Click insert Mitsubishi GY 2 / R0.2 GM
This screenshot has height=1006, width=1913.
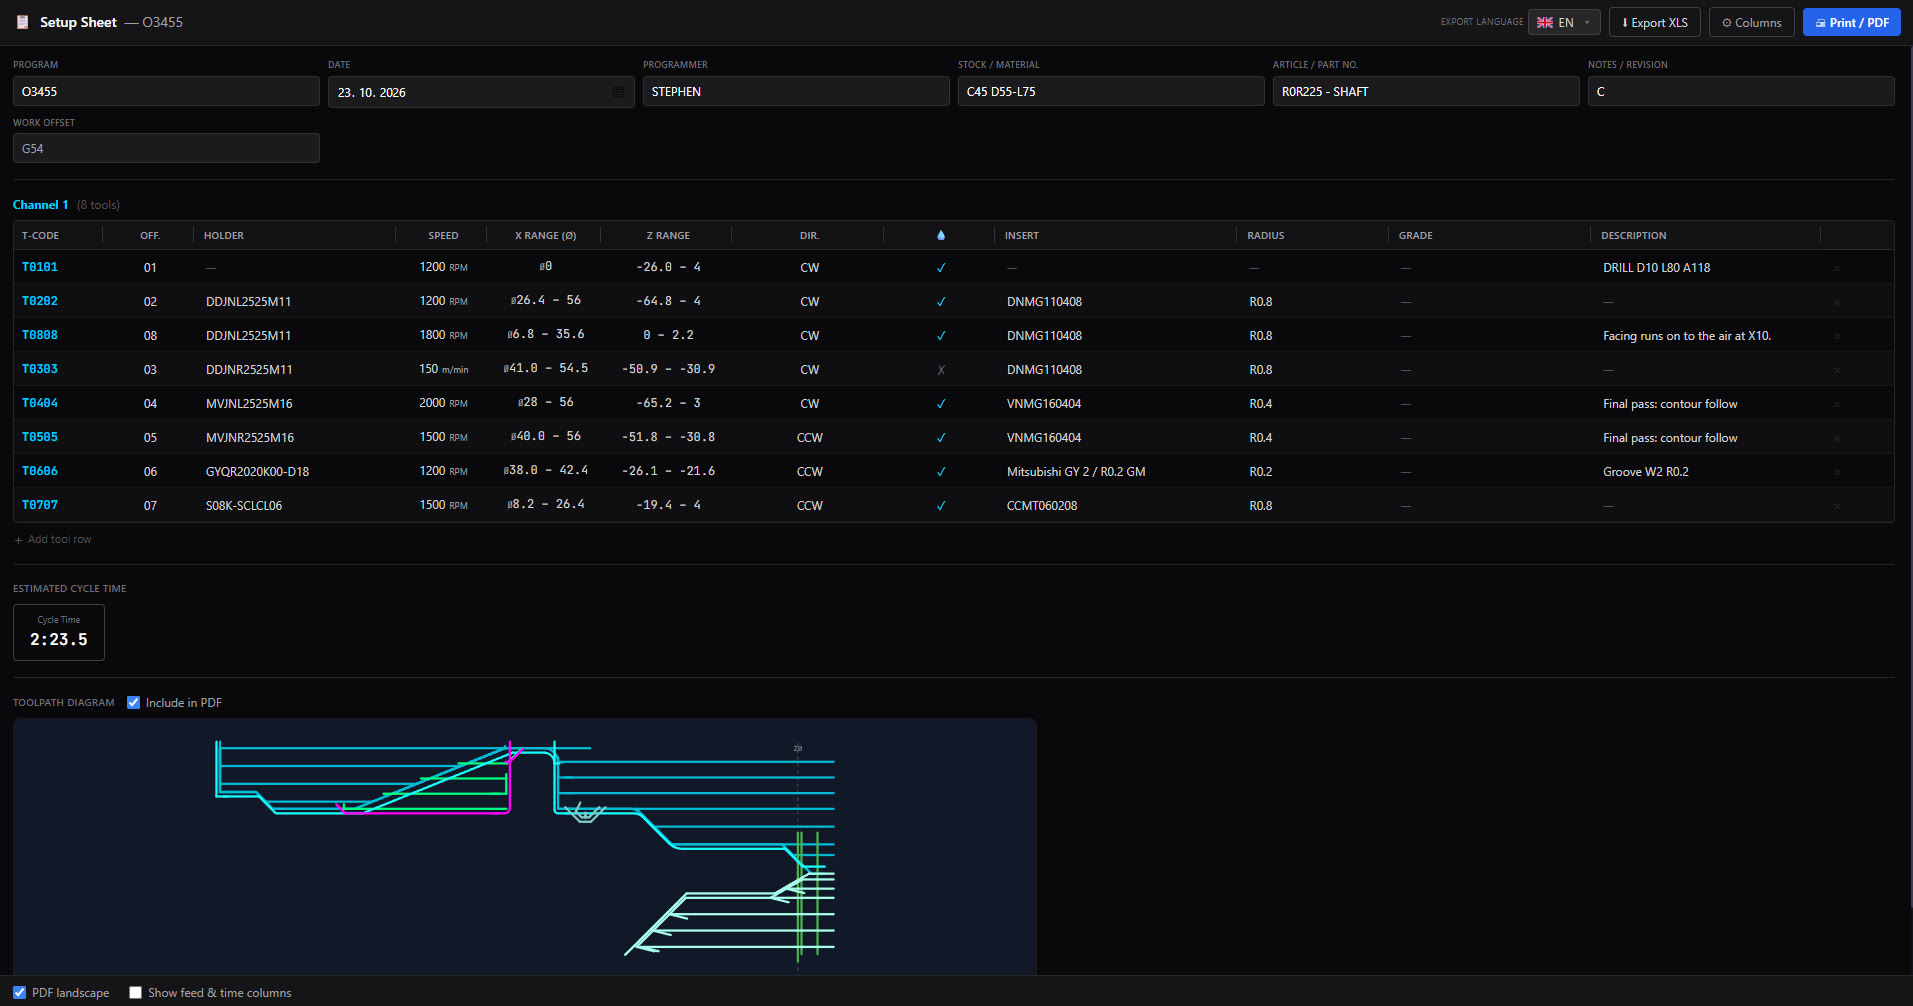click(x=1076, y=472)
